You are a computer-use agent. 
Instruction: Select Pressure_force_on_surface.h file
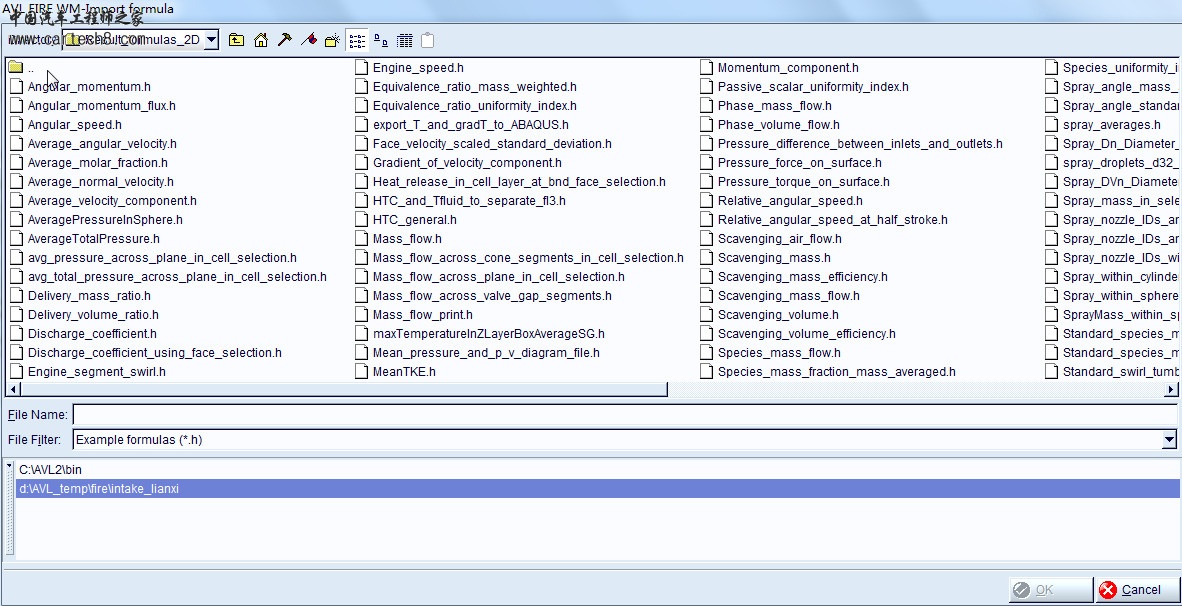[x=791, y=163]
